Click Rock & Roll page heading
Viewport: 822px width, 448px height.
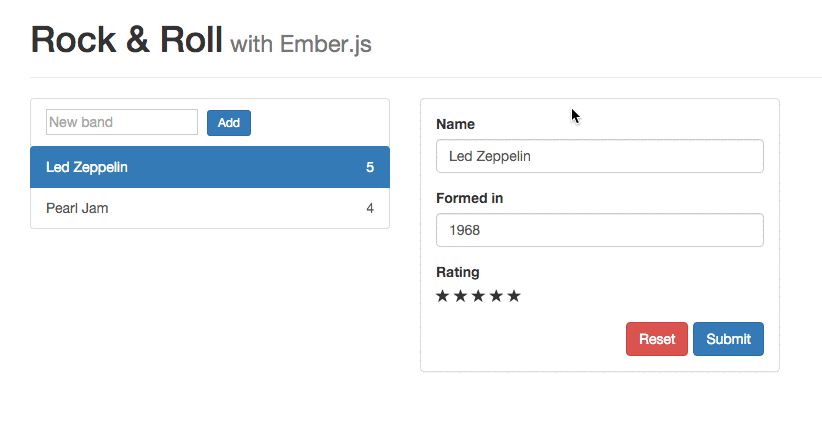(x=126, y=39)
